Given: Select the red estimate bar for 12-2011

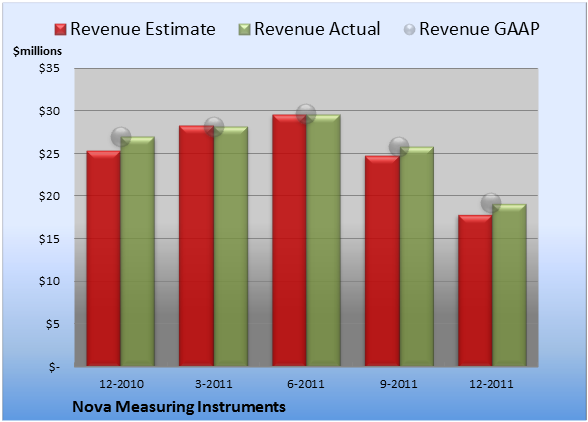Looking at the screenshot, I should point(475,291).
